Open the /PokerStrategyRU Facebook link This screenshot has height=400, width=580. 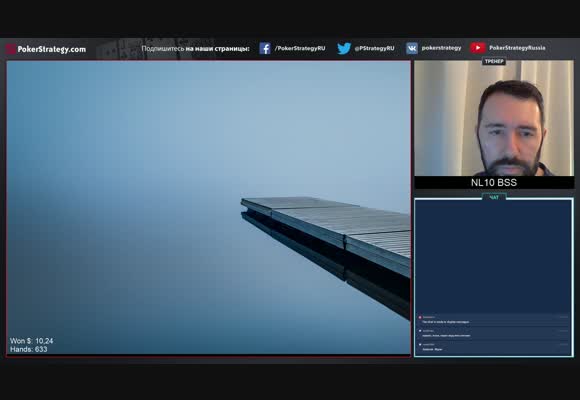(300, 48)
